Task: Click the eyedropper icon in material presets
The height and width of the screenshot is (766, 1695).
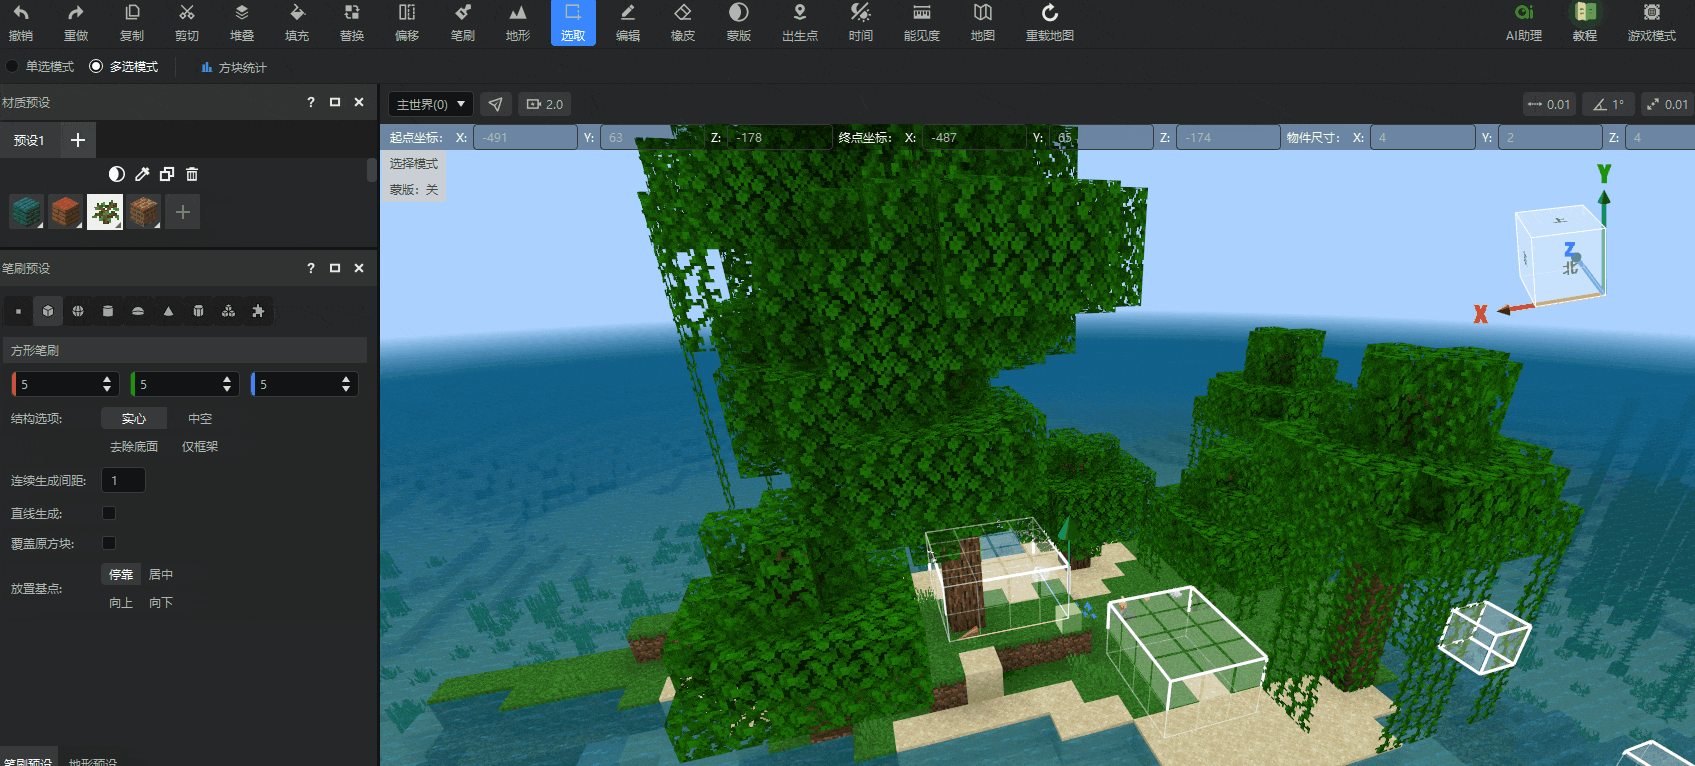Action: [142, 174]
